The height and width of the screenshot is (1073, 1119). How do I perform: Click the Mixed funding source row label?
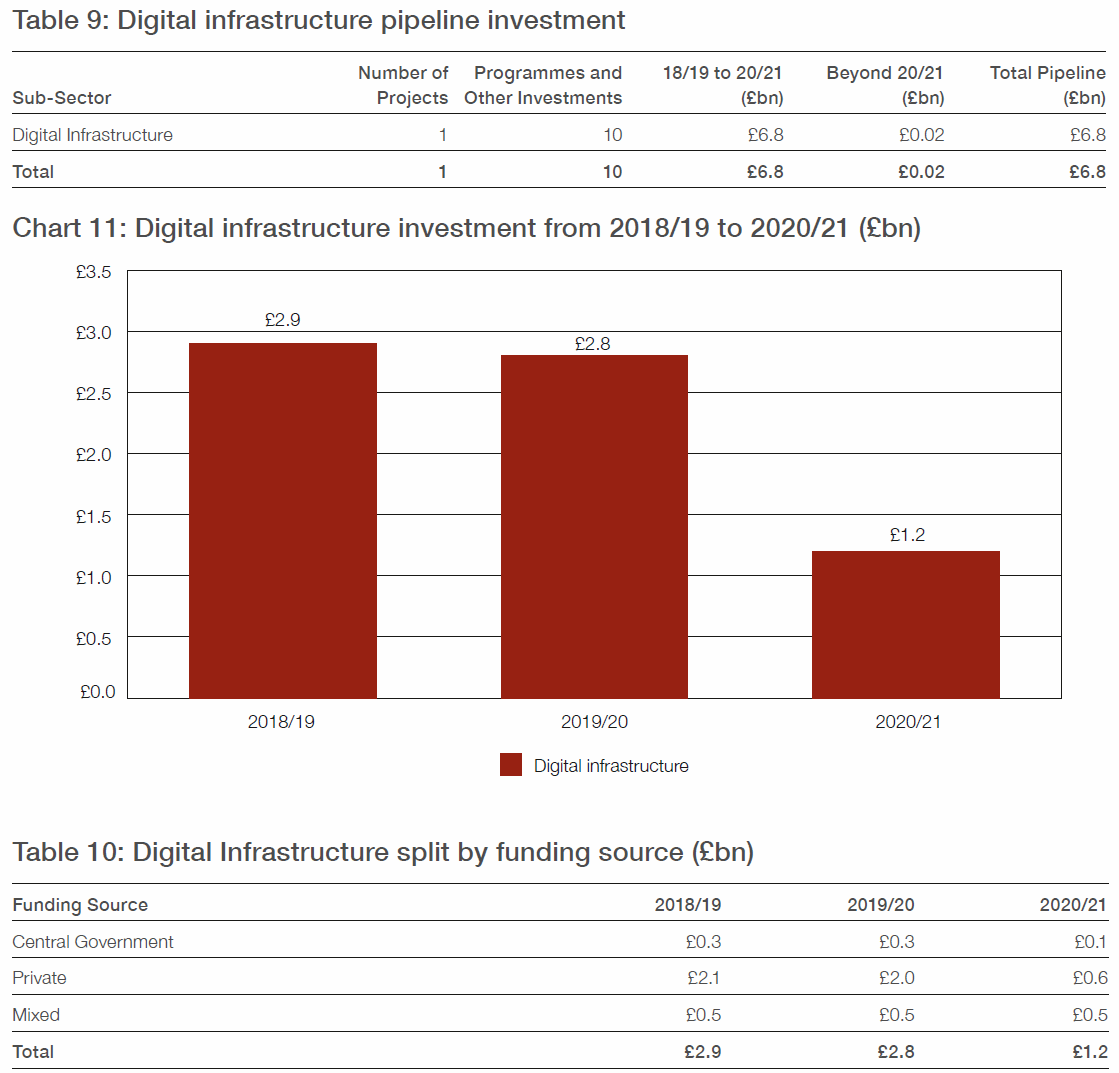tap(36, 1015)
